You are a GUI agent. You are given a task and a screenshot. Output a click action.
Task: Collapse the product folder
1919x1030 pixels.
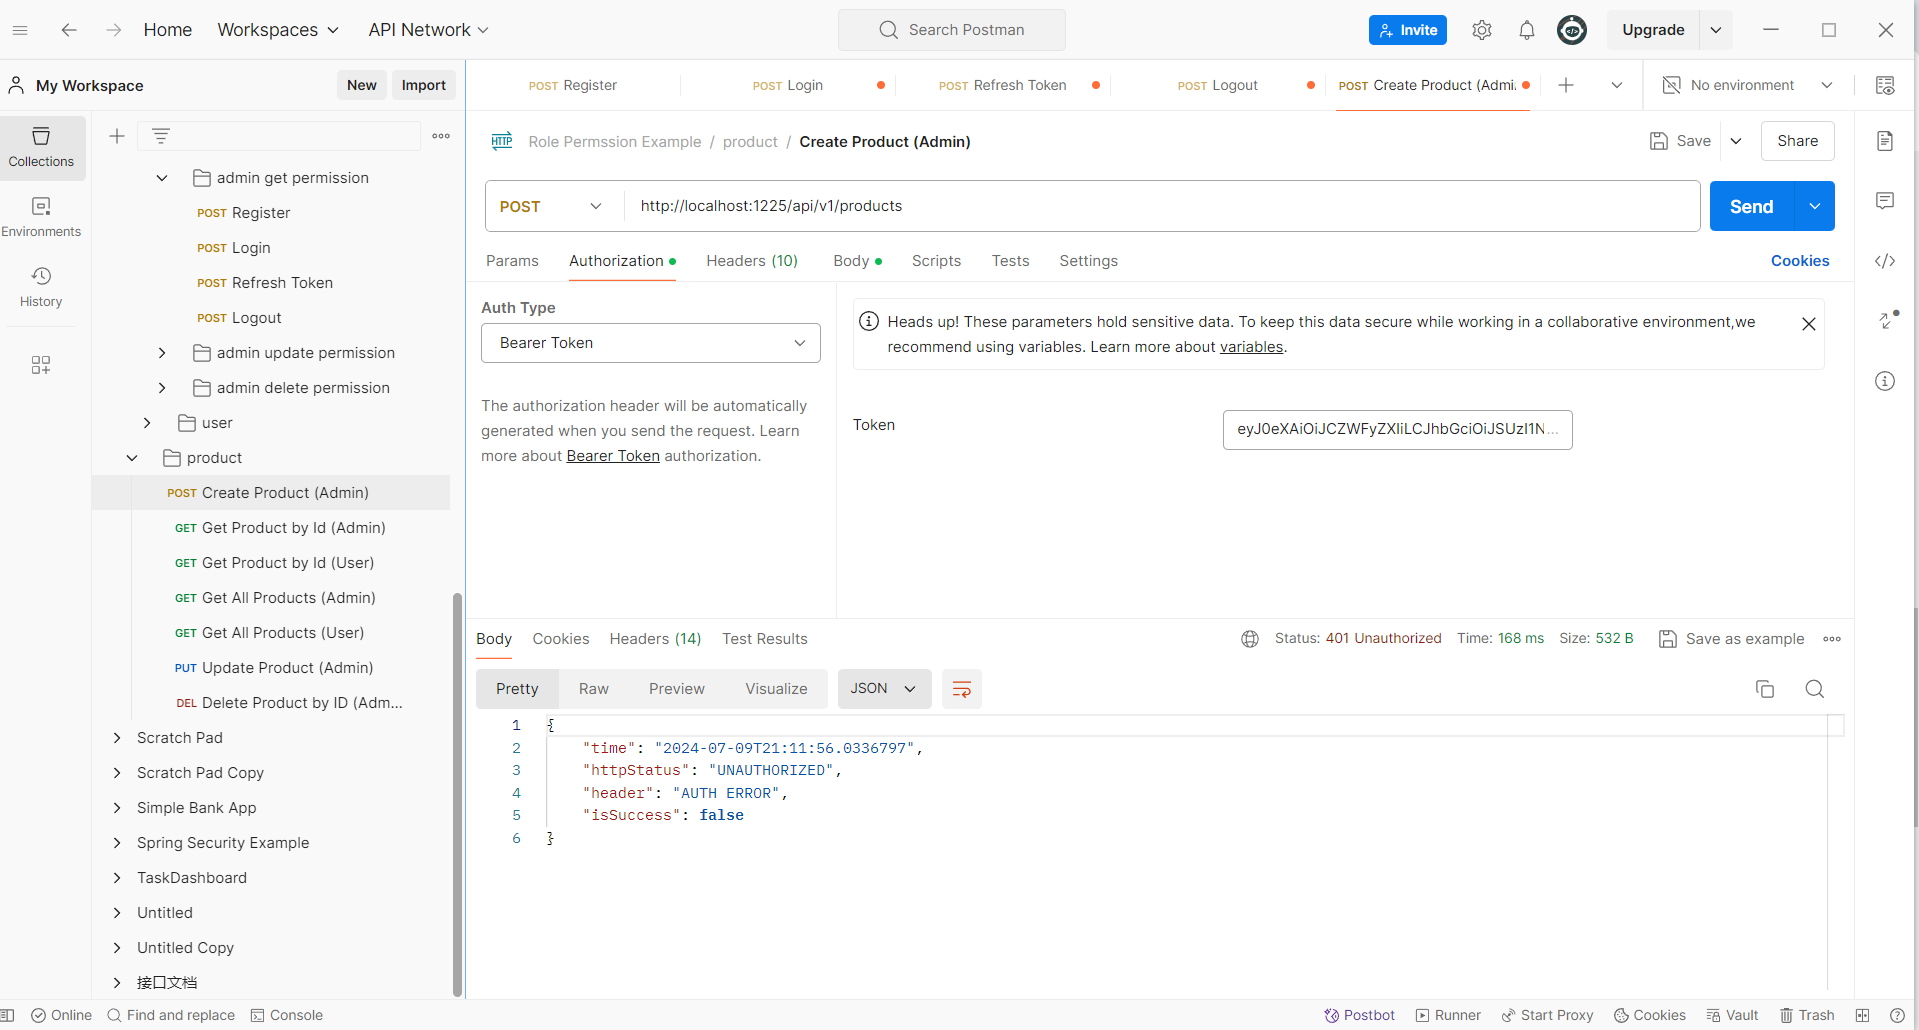132,458
